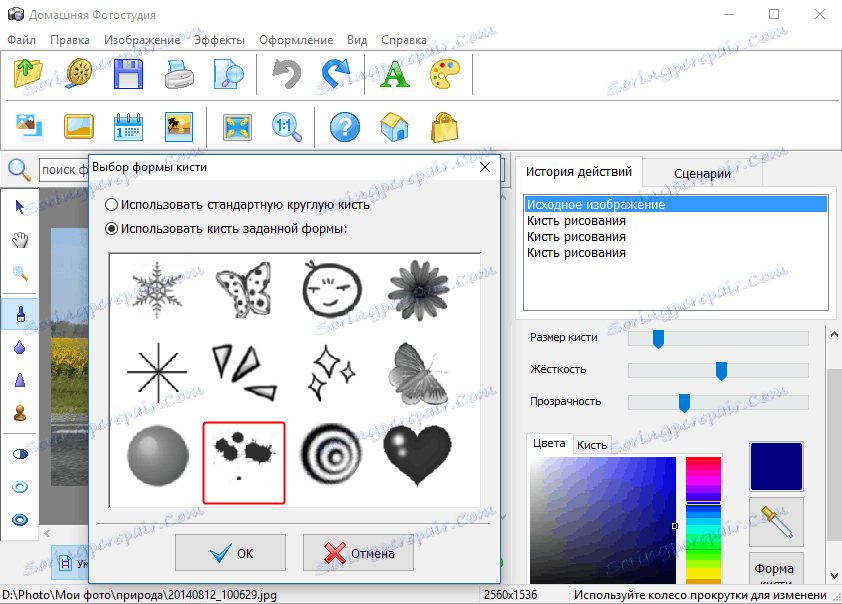Open the Кисть tab next to Цвета
The width and height of the screenshot is (842, 604).
(592, 445)
